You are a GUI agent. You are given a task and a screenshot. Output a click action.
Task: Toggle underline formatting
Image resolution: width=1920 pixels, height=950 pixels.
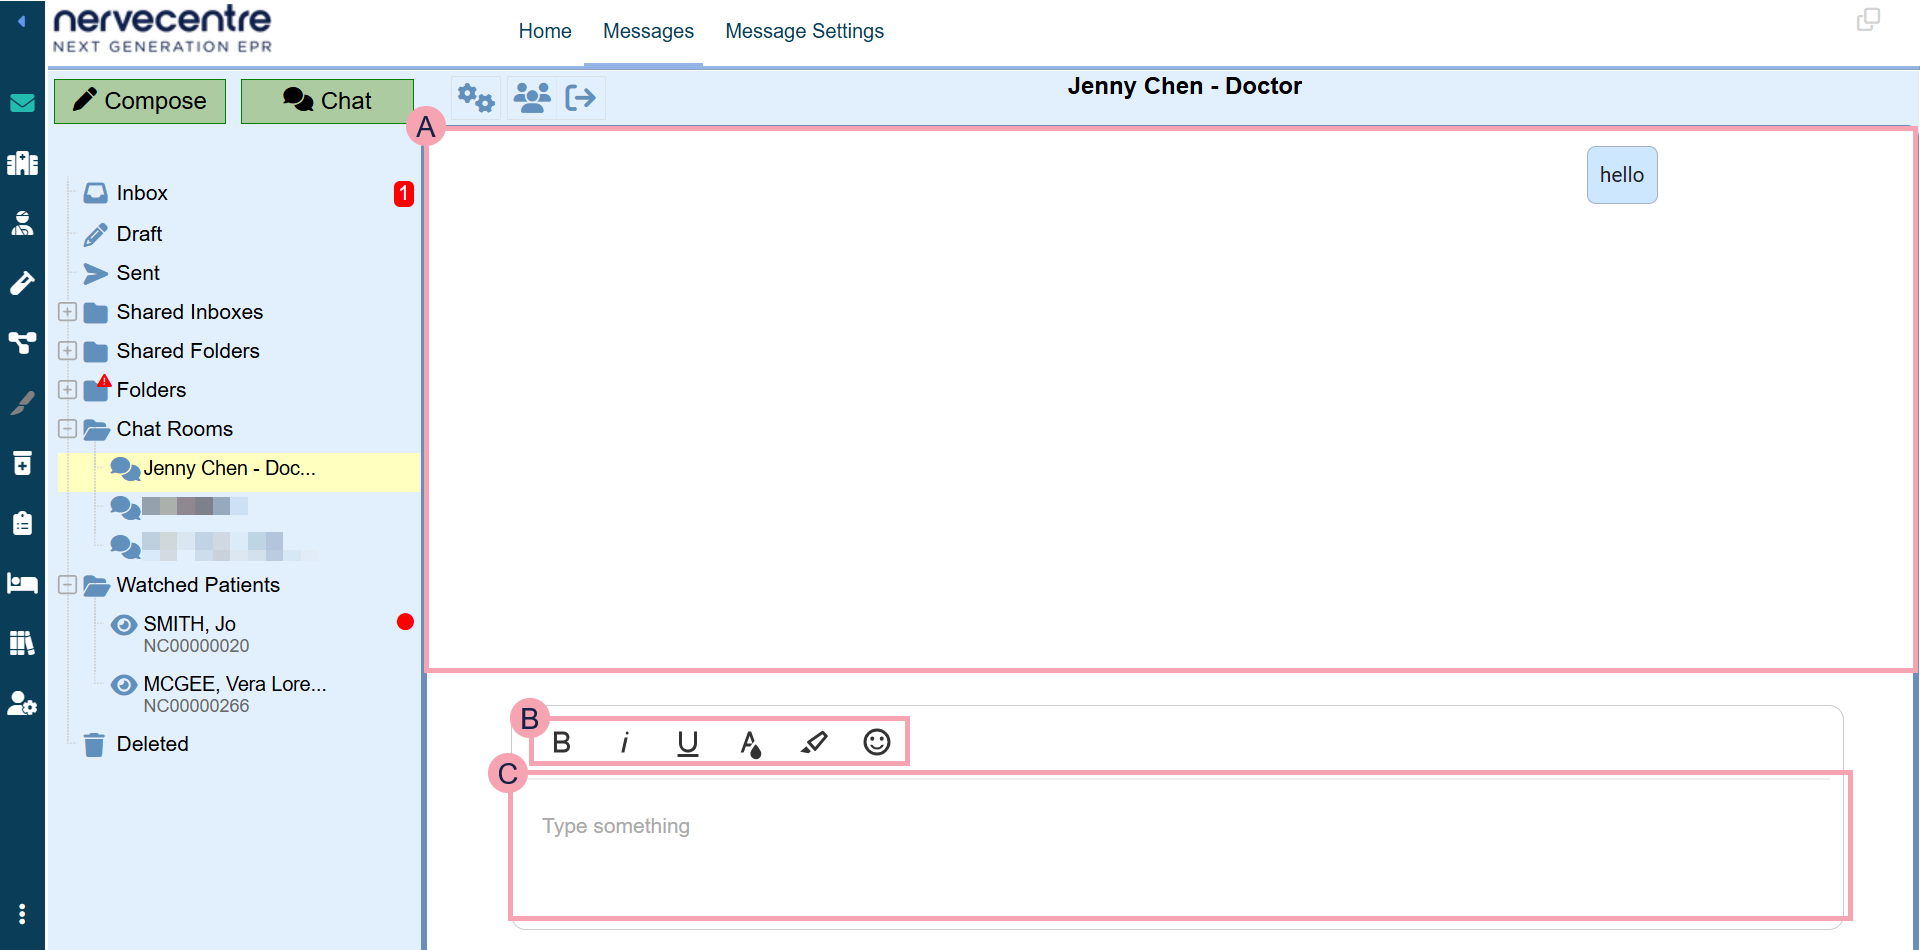click(687, 742)
